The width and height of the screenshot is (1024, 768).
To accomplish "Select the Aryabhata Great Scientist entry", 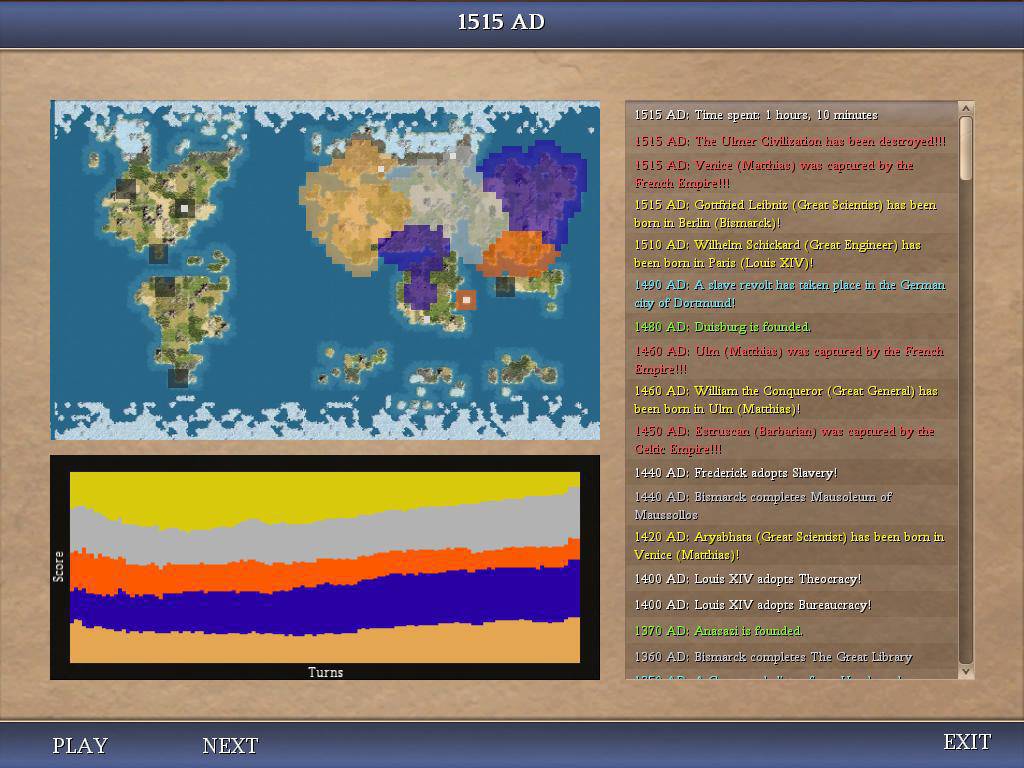I will point(790,545).
